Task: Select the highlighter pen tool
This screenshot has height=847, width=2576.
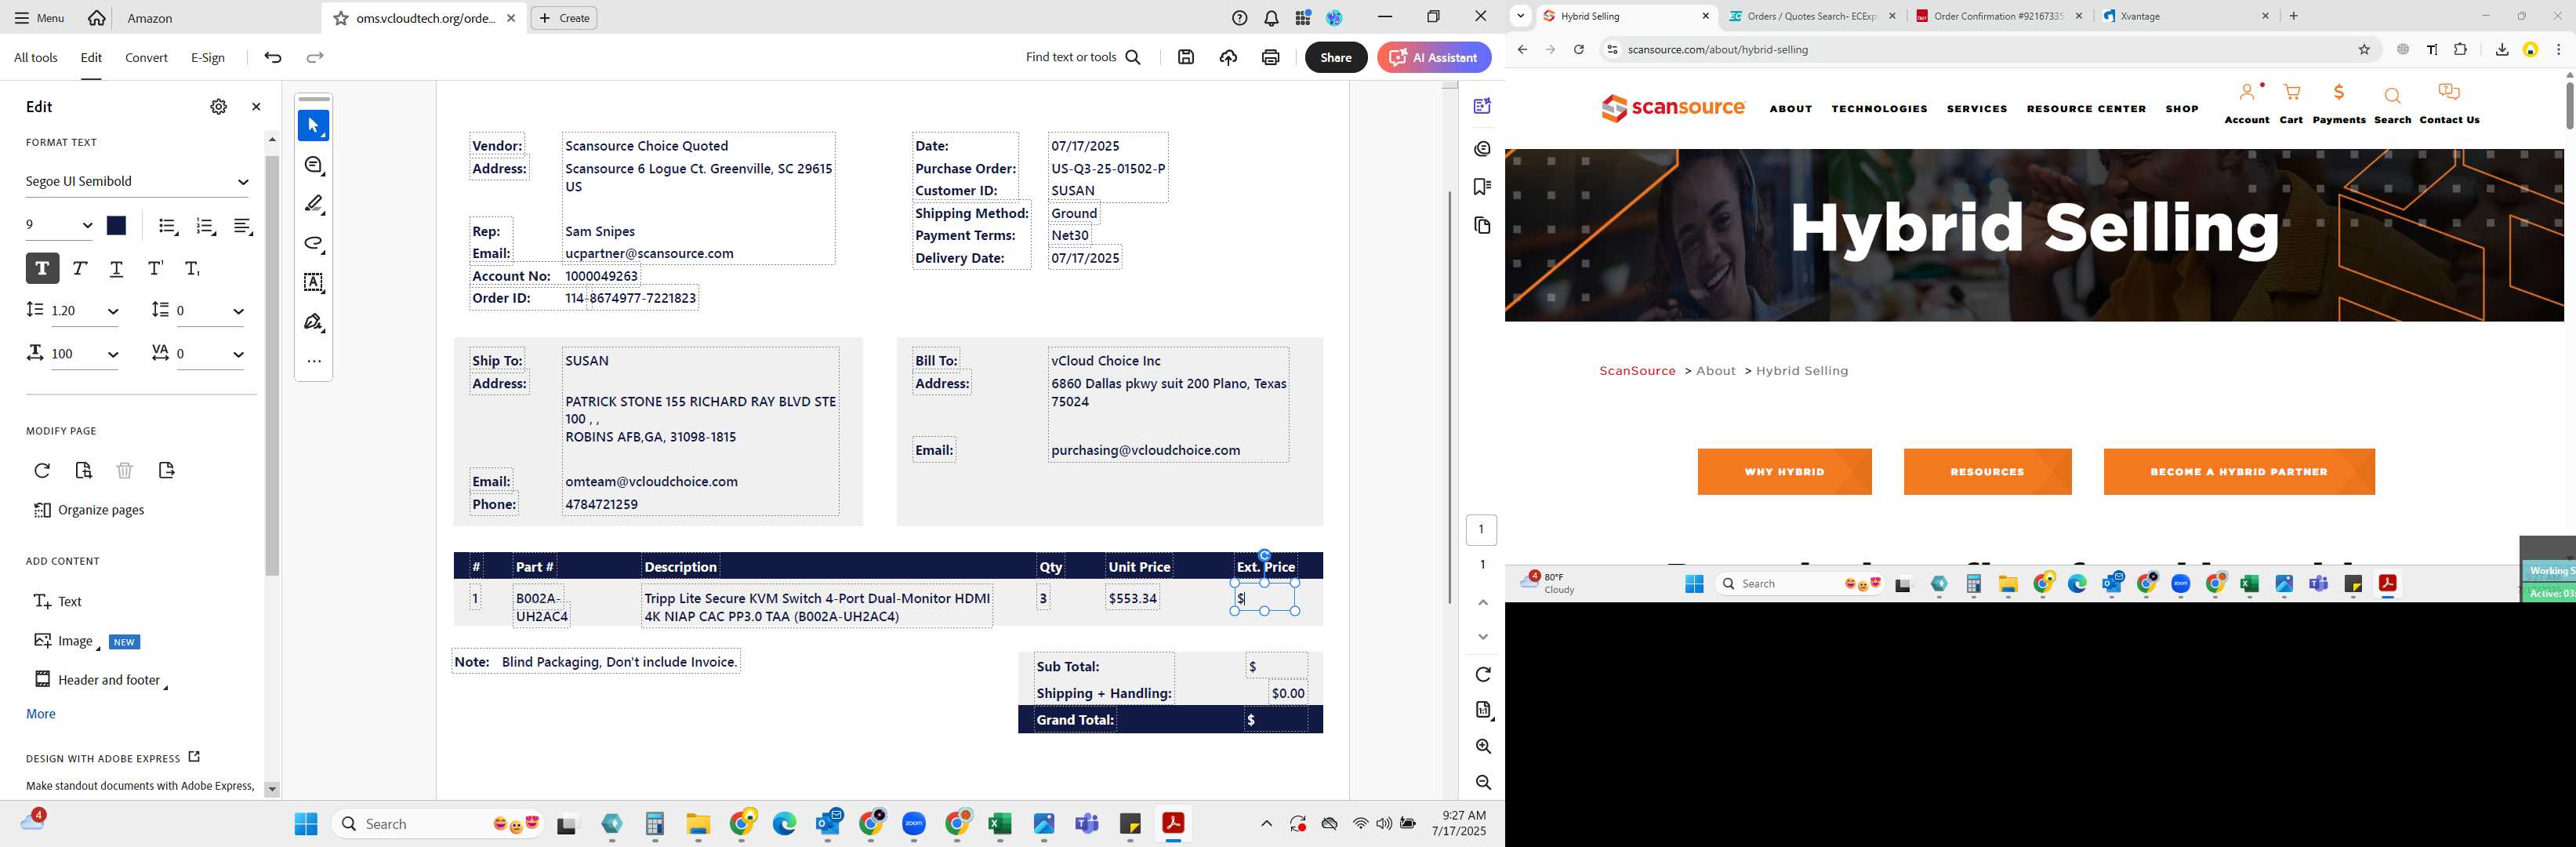Action: coord(314,204)
